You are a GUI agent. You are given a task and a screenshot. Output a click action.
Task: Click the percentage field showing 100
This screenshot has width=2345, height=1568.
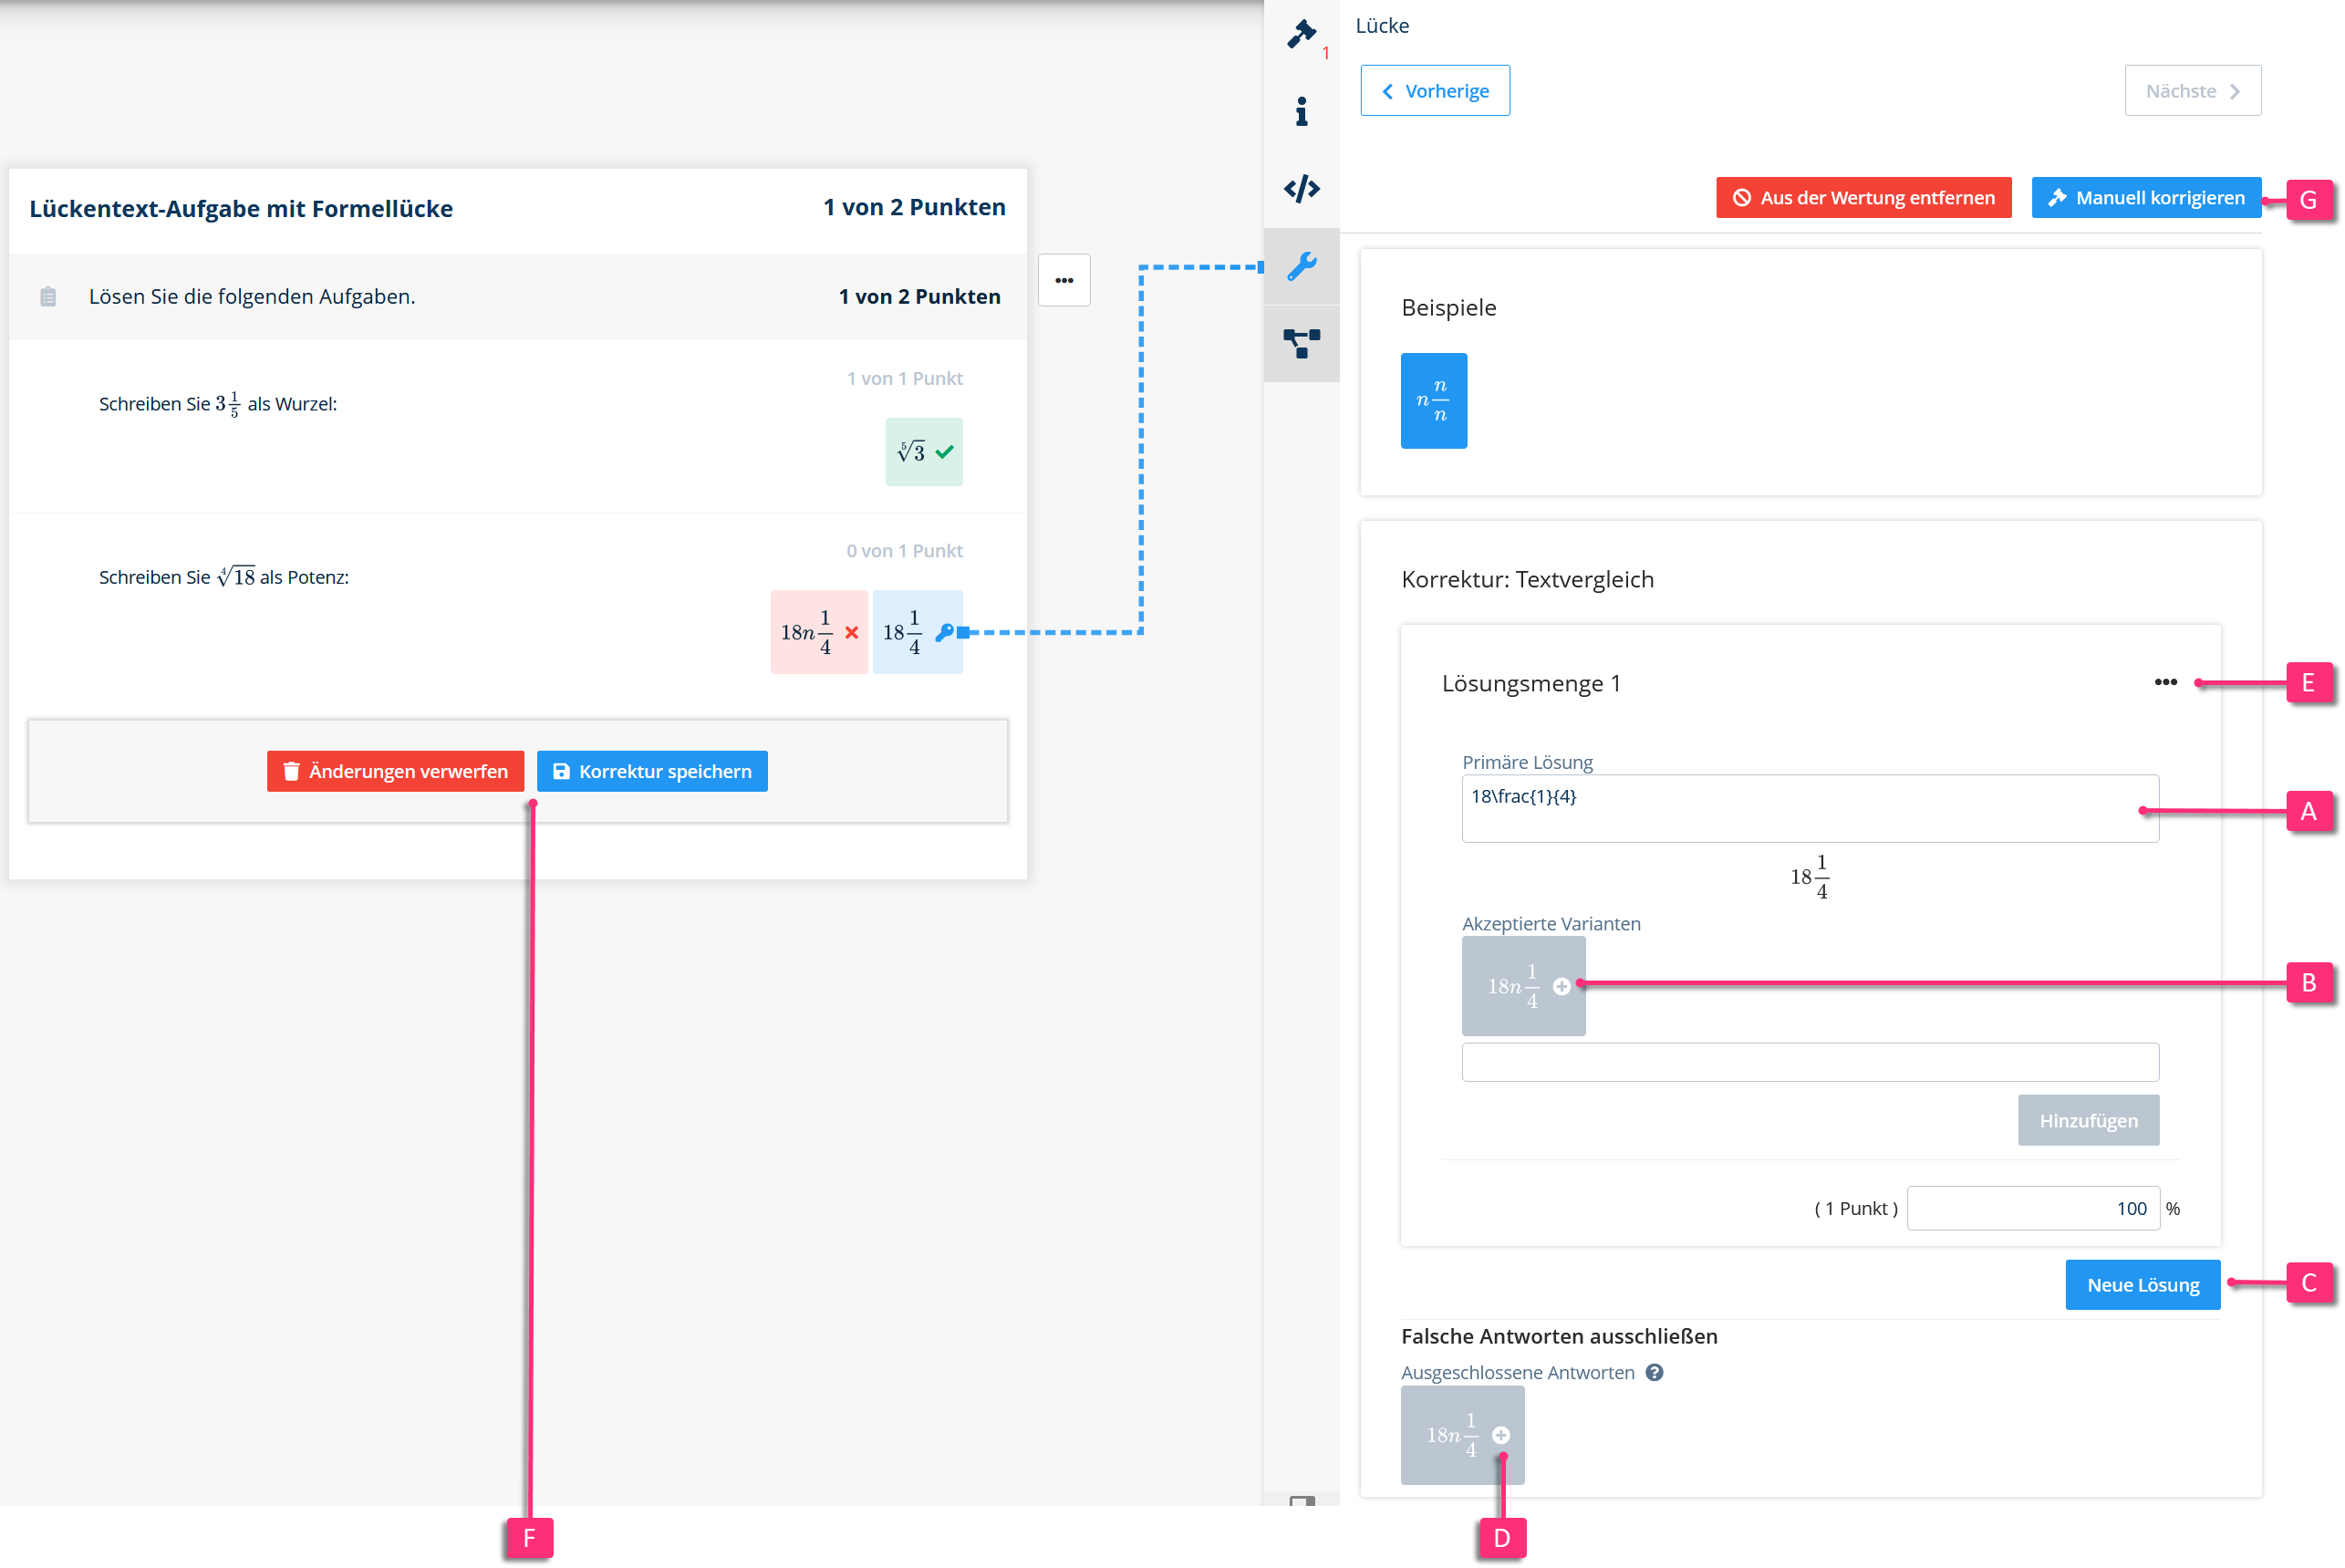(x=2033, y=1208)
